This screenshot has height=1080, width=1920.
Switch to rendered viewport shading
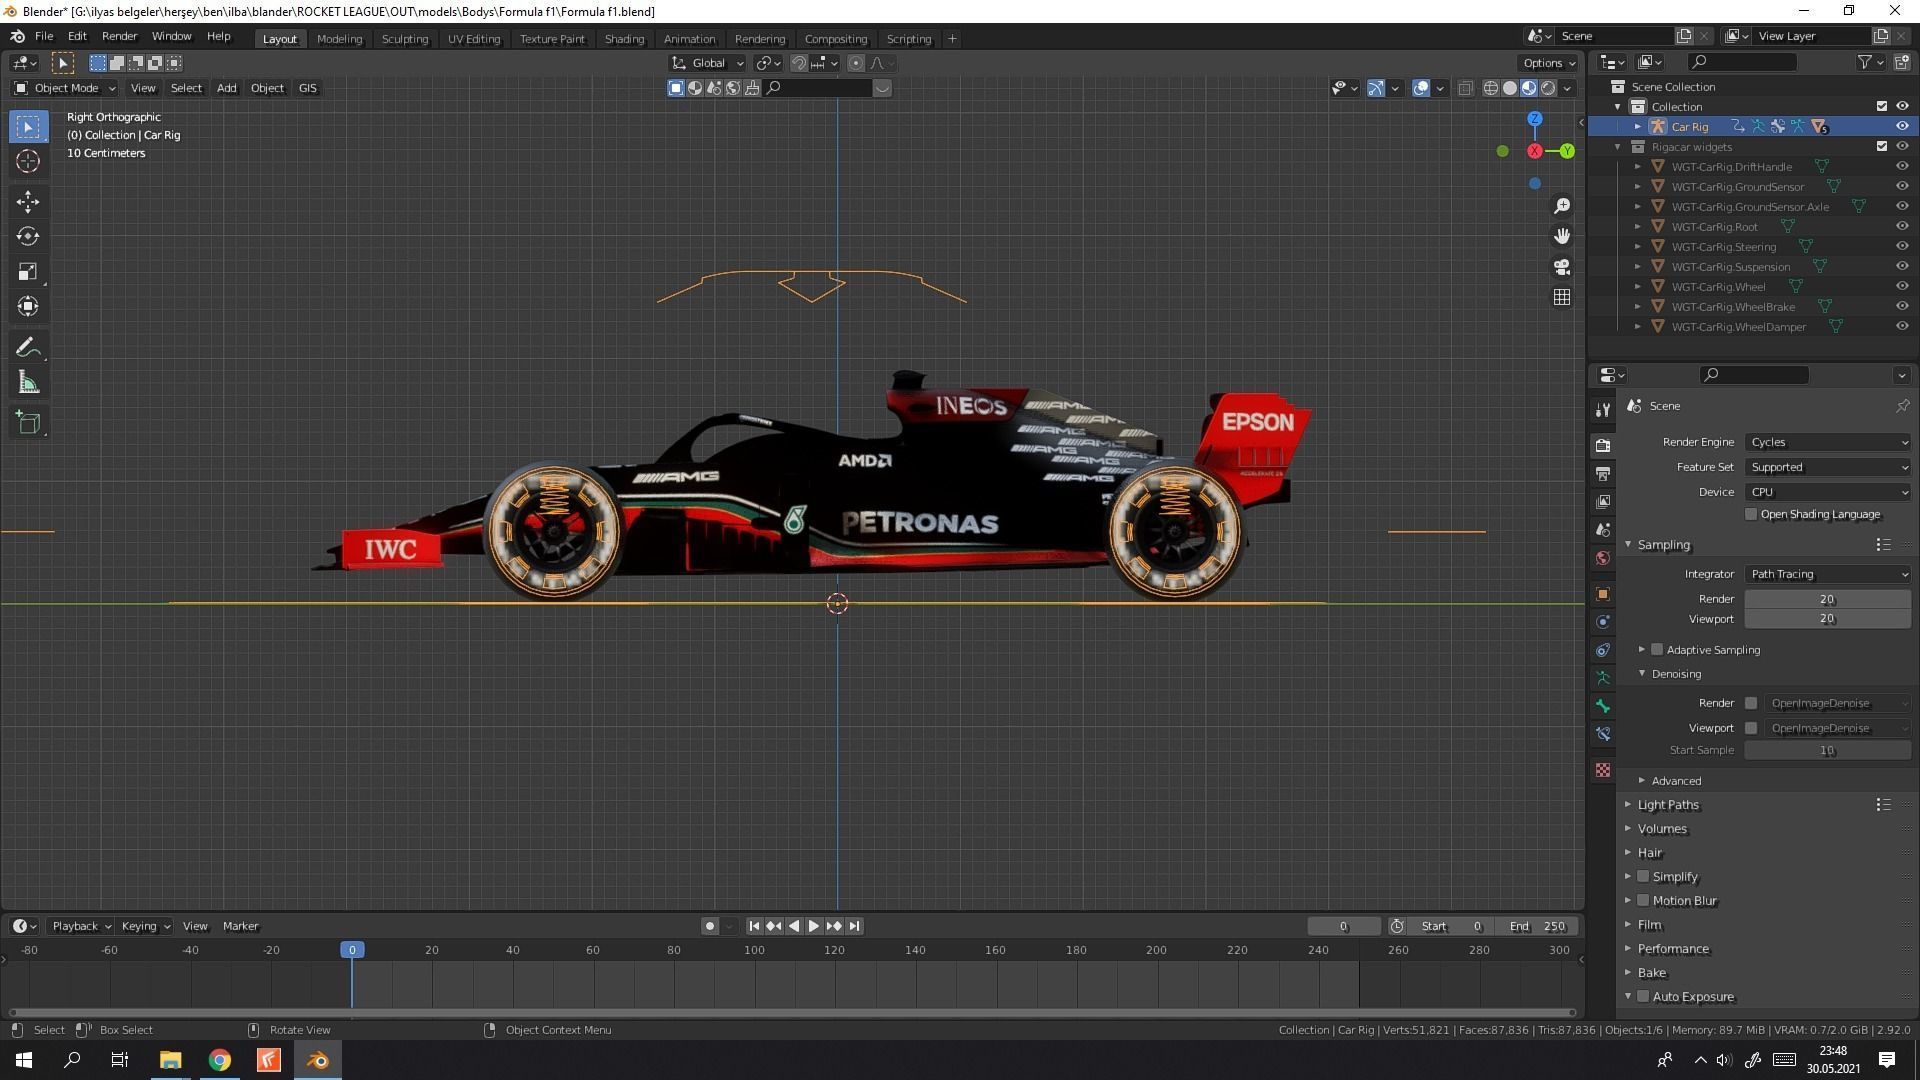point(1548,88)
